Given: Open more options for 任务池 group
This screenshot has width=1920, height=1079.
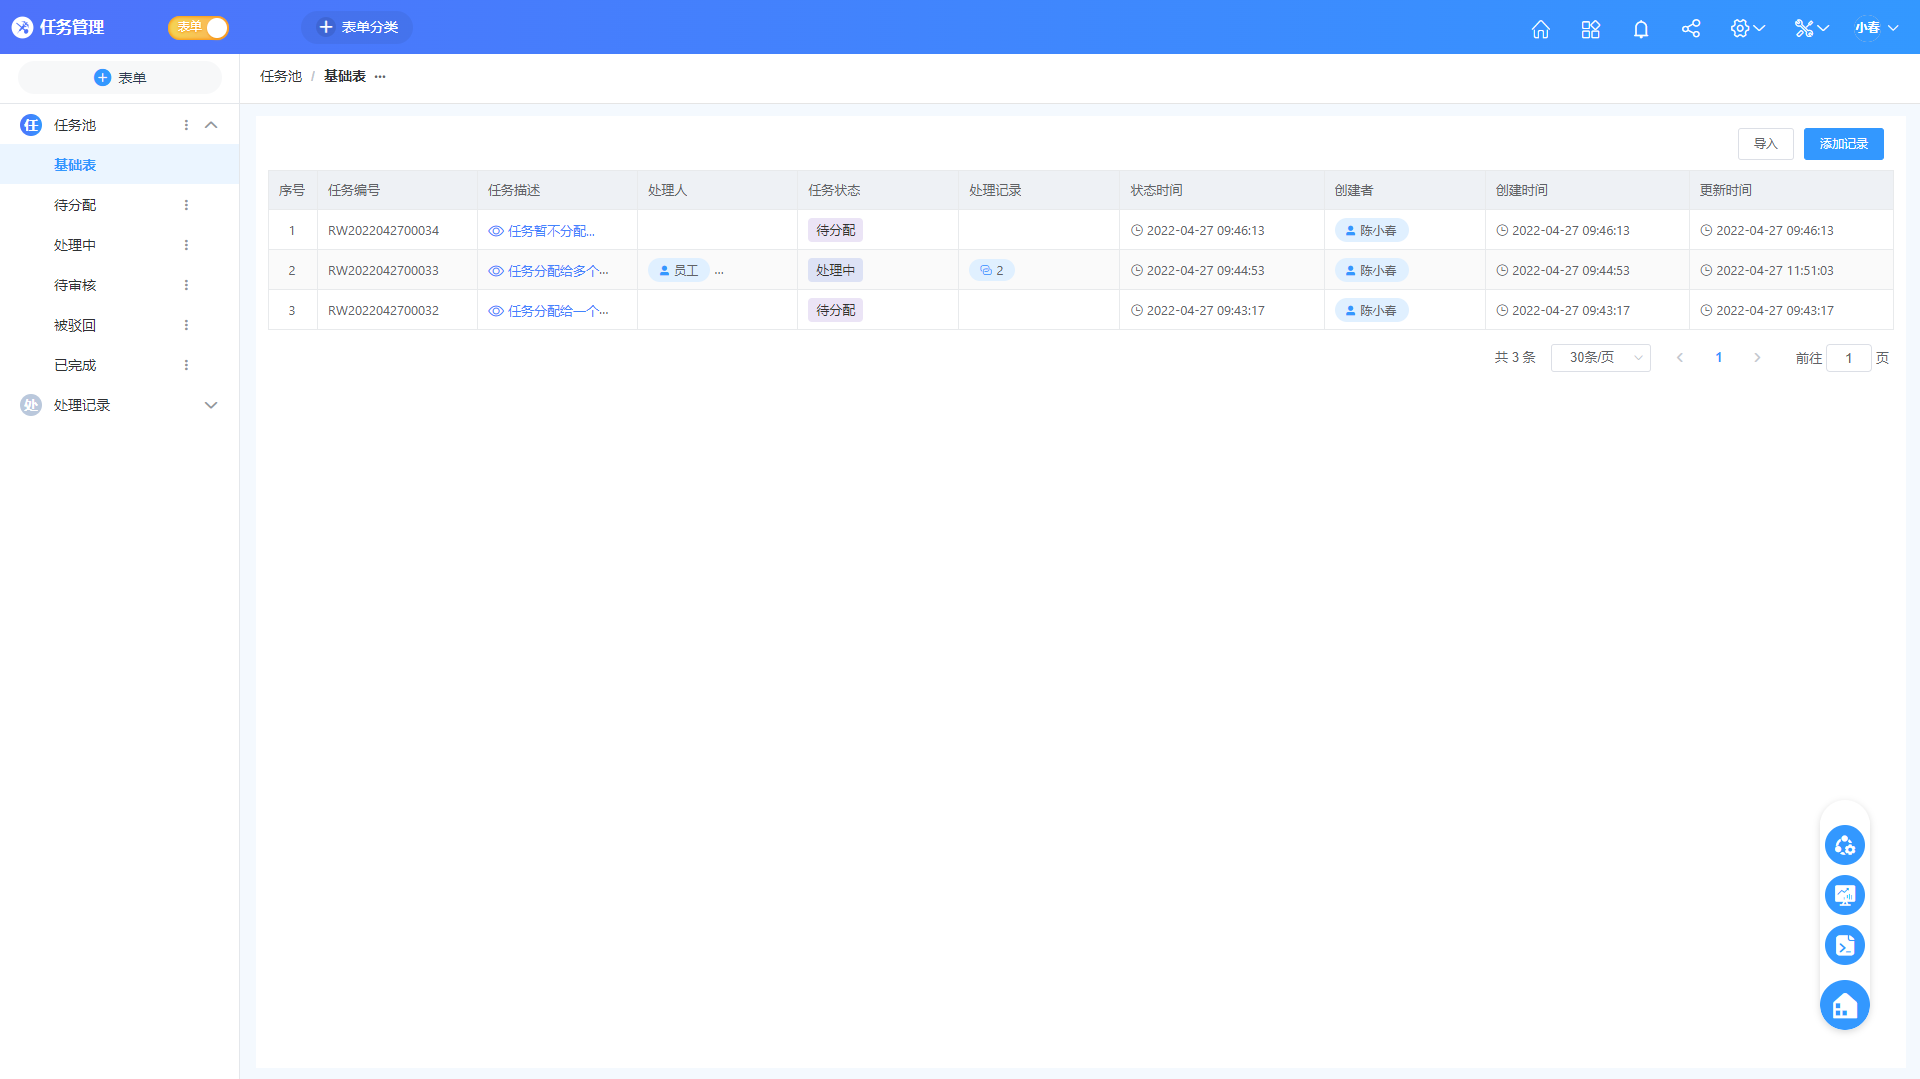Looking at the screenshot, I should click(x=186, y=125).
